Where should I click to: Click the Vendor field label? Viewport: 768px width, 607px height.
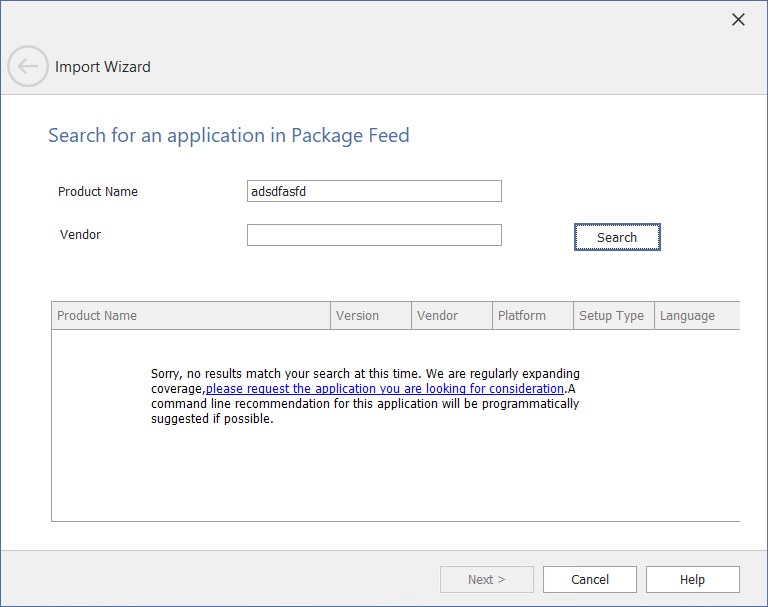(x=80, y=235)
